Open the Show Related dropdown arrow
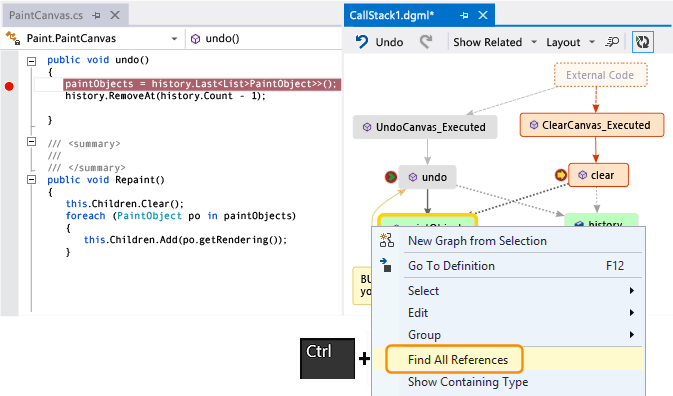 coord(534,42)
